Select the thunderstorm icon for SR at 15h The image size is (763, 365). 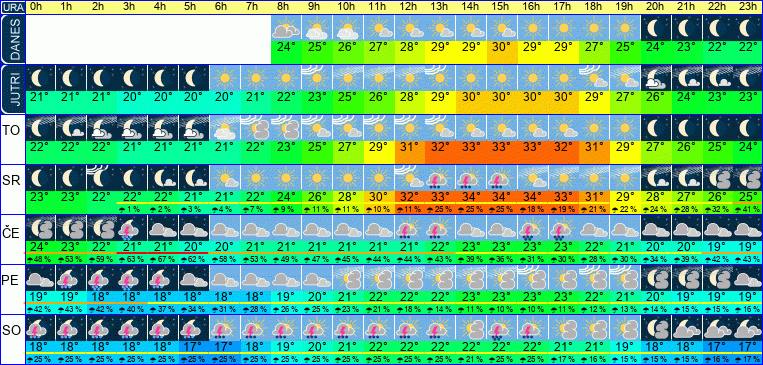502,178
